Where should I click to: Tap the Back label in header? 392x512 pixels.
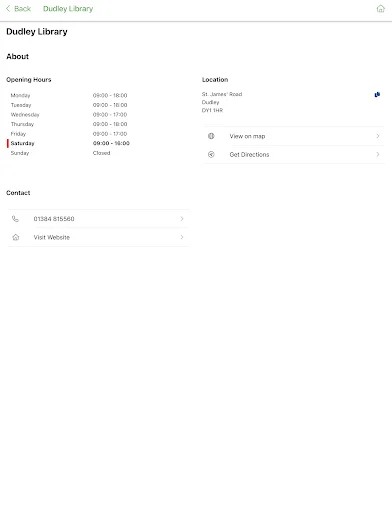tap(22, 9)
